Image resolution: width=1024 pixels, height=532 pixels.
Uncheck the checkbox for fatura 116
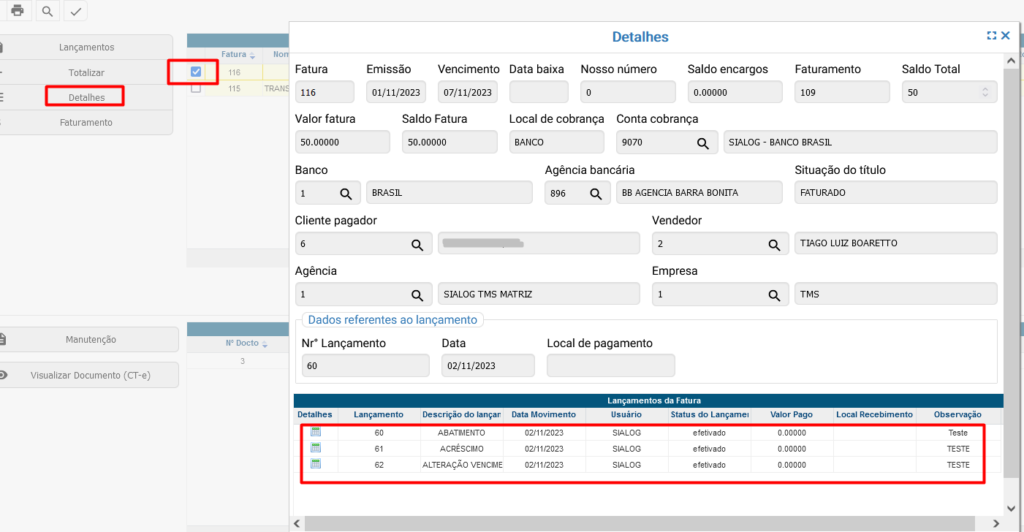196,71
